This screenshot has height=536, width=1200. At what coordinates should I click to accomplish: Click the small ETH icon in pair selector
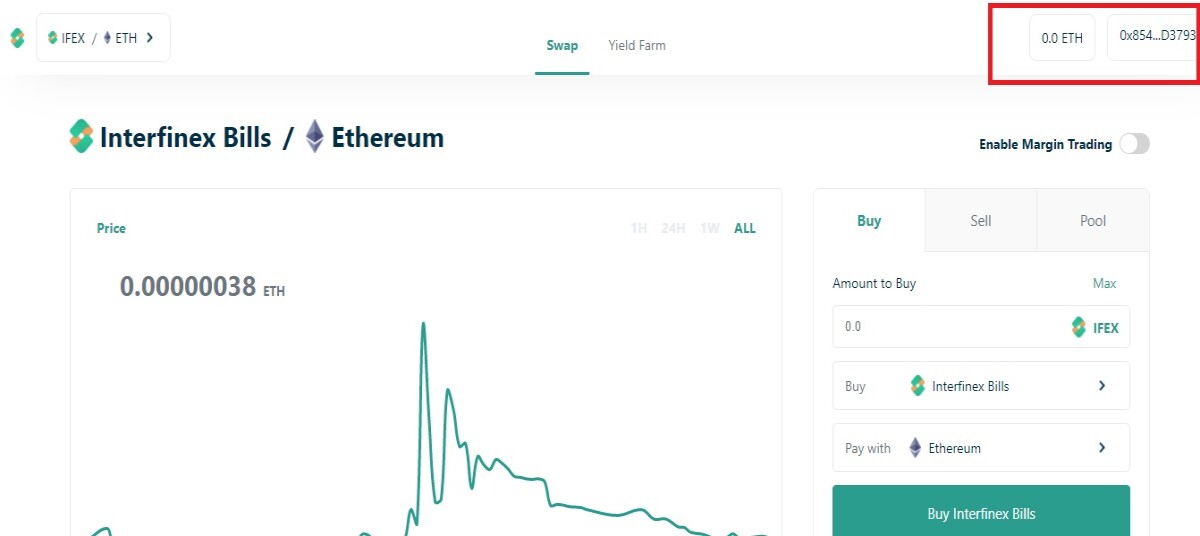[107, 38]
